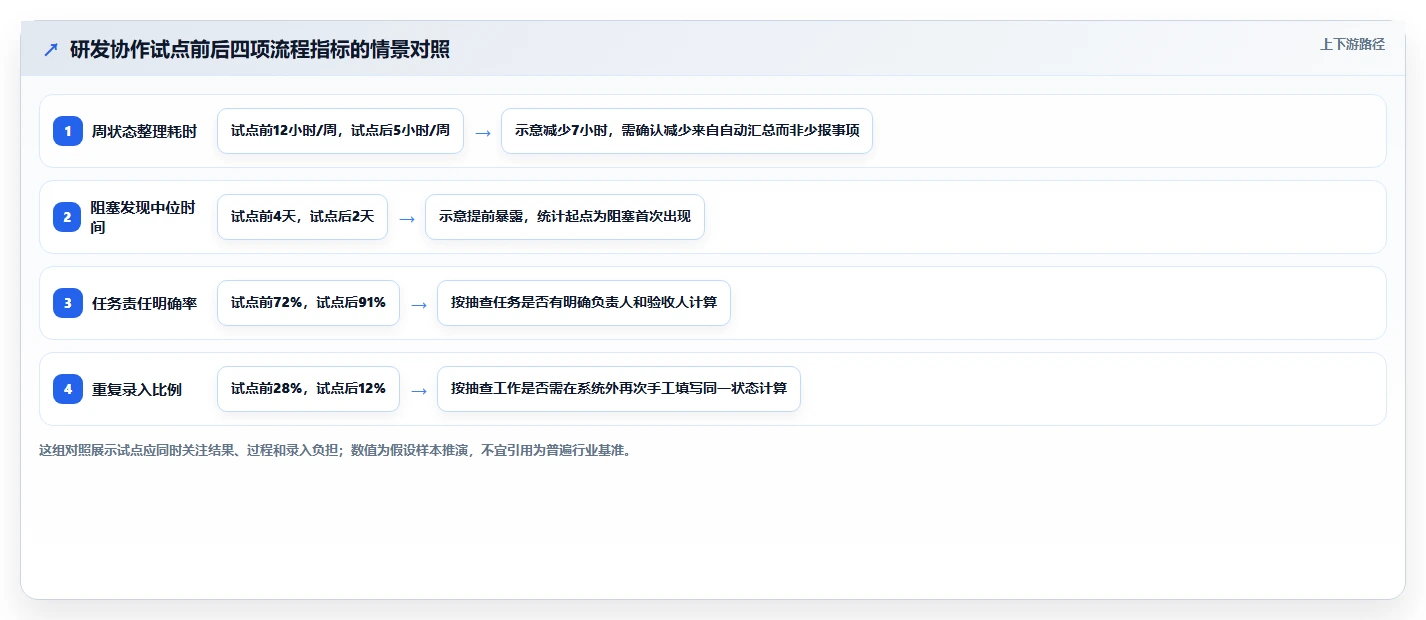This screenshot has width=1426, height=620.
Task: Click the number 3 badge for 任务责任明确率
Action: [68, 303]
